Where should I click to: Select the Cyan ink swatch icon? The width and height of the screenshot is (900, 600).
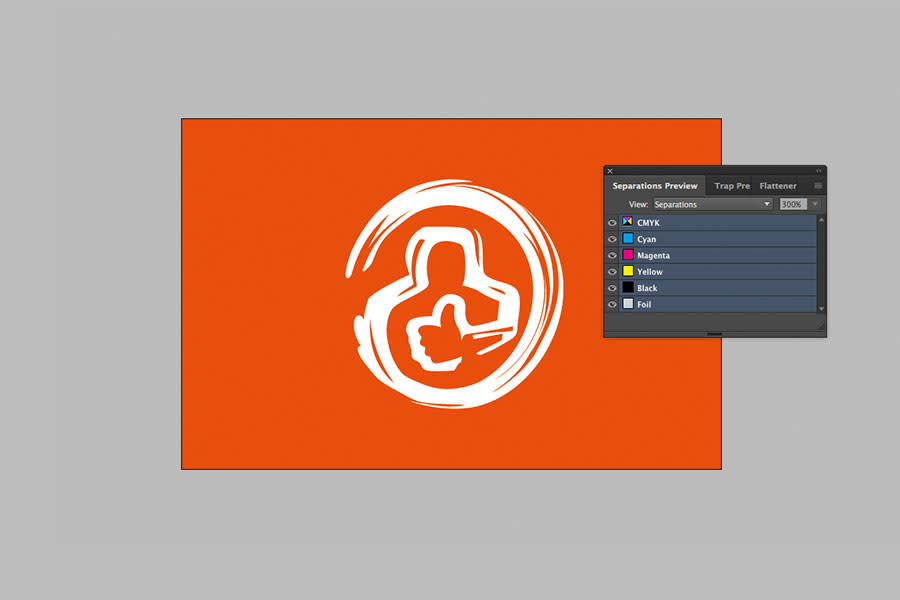(628, 239)
